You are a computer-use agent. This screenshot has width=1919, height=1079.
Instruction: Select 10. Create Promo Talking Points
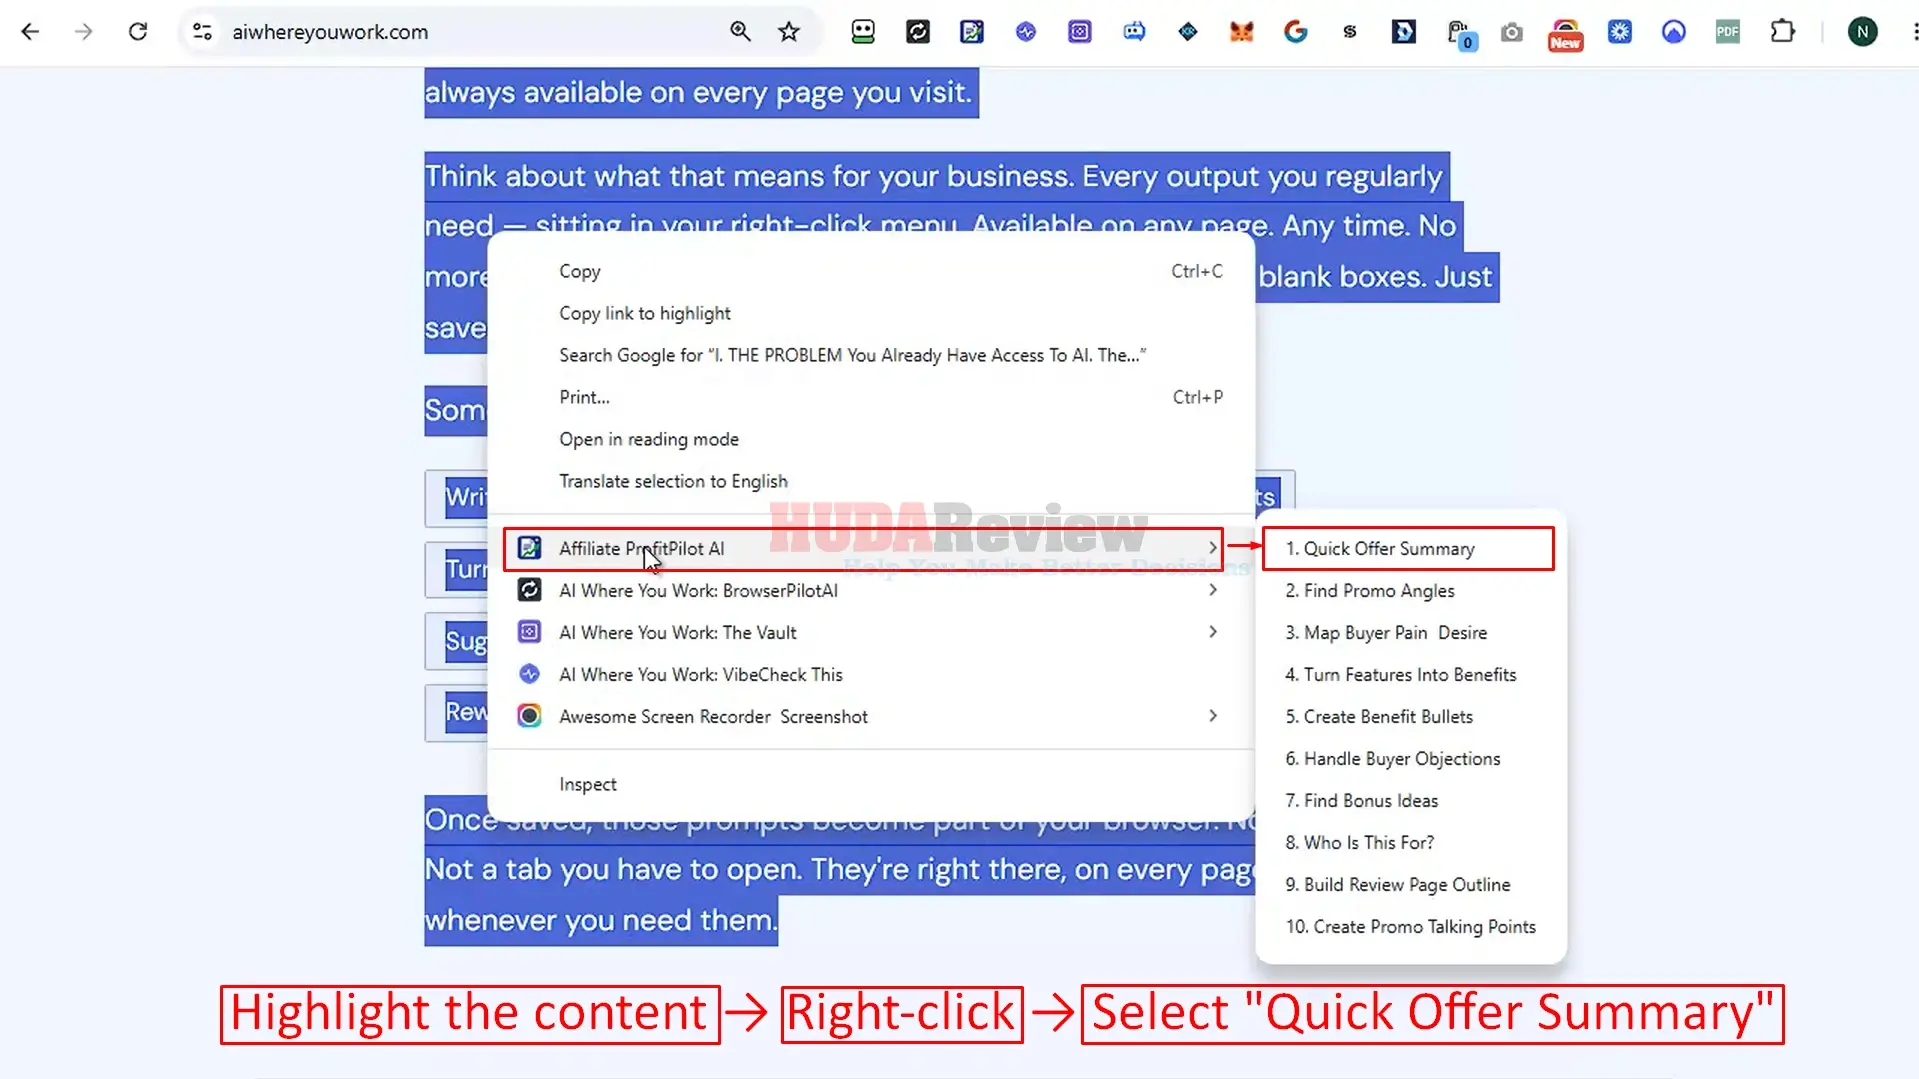click(1411, 926)
